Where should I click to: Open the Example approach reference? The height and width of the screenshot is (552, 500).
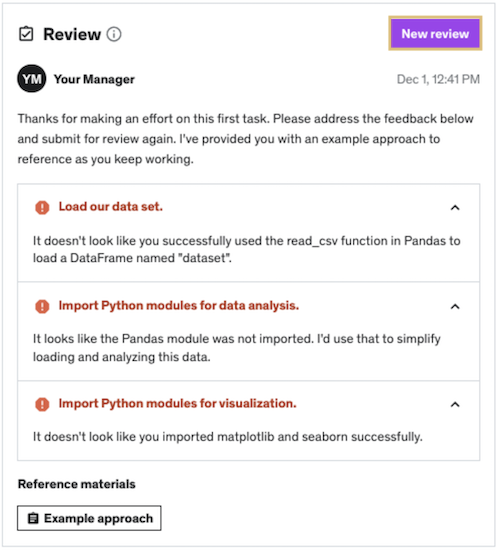click(89, 518)
